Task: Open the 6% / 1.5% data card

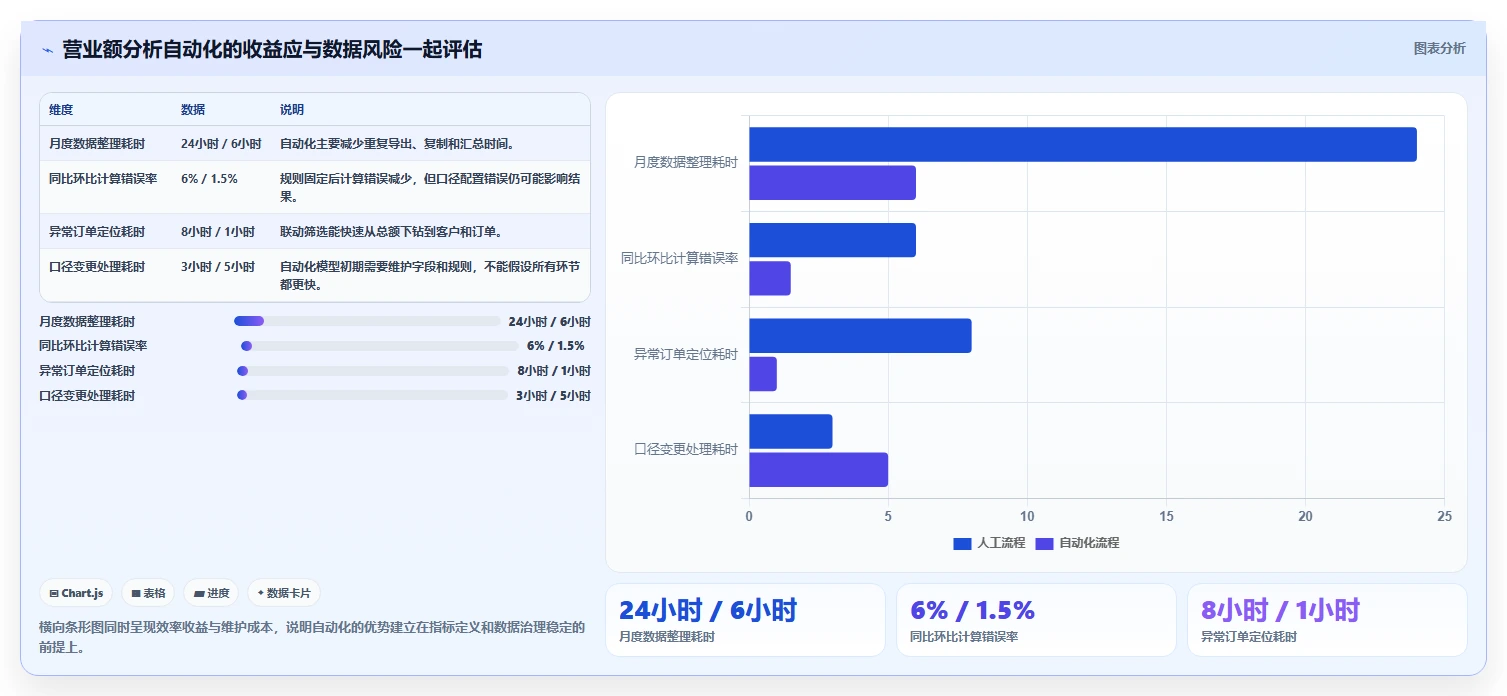Action: click(1036, 620)
